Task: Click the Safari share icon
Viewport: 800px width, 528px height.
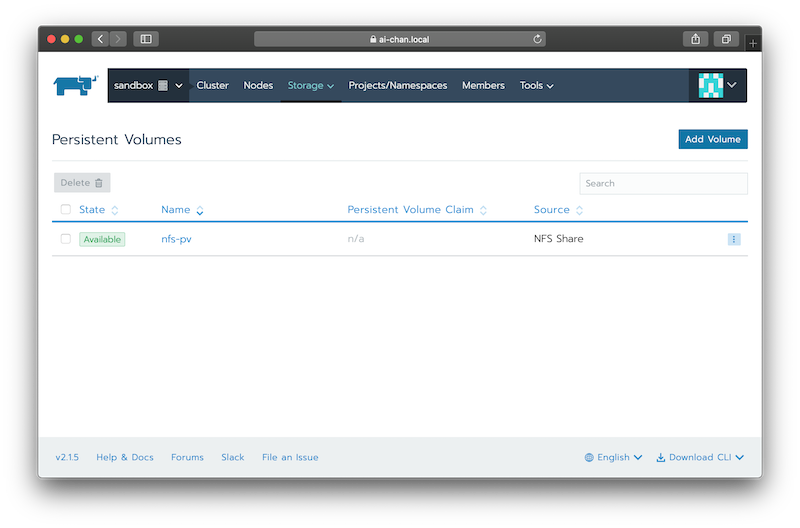Action: [695, 39]
